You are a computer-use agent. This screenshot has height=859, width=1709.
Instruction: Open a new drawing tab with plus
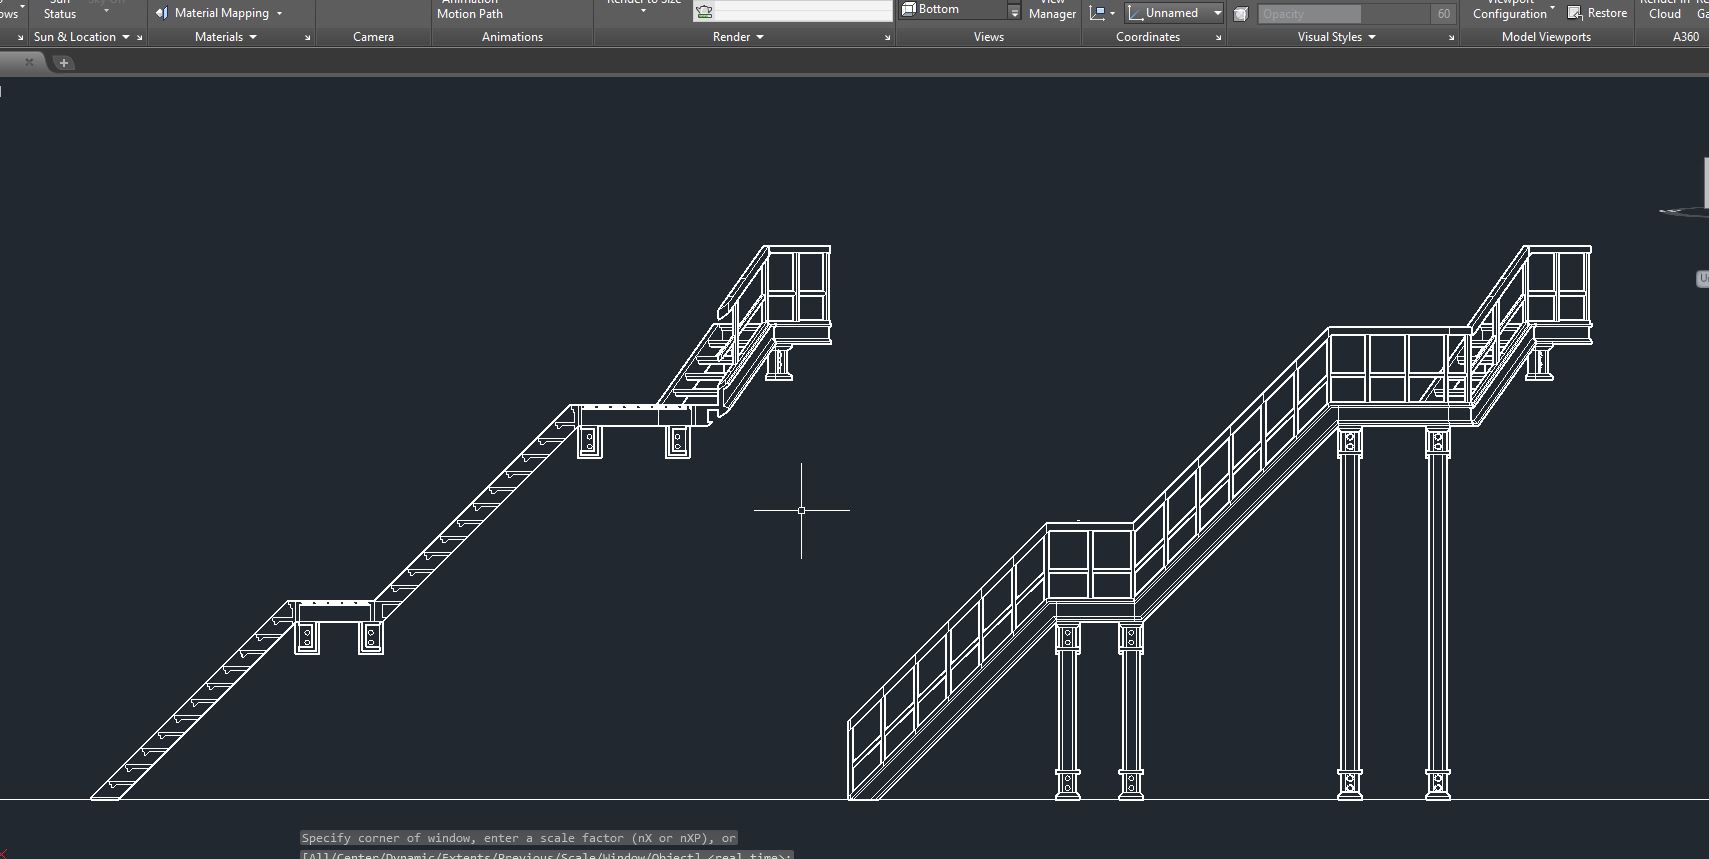click(64, 63)
